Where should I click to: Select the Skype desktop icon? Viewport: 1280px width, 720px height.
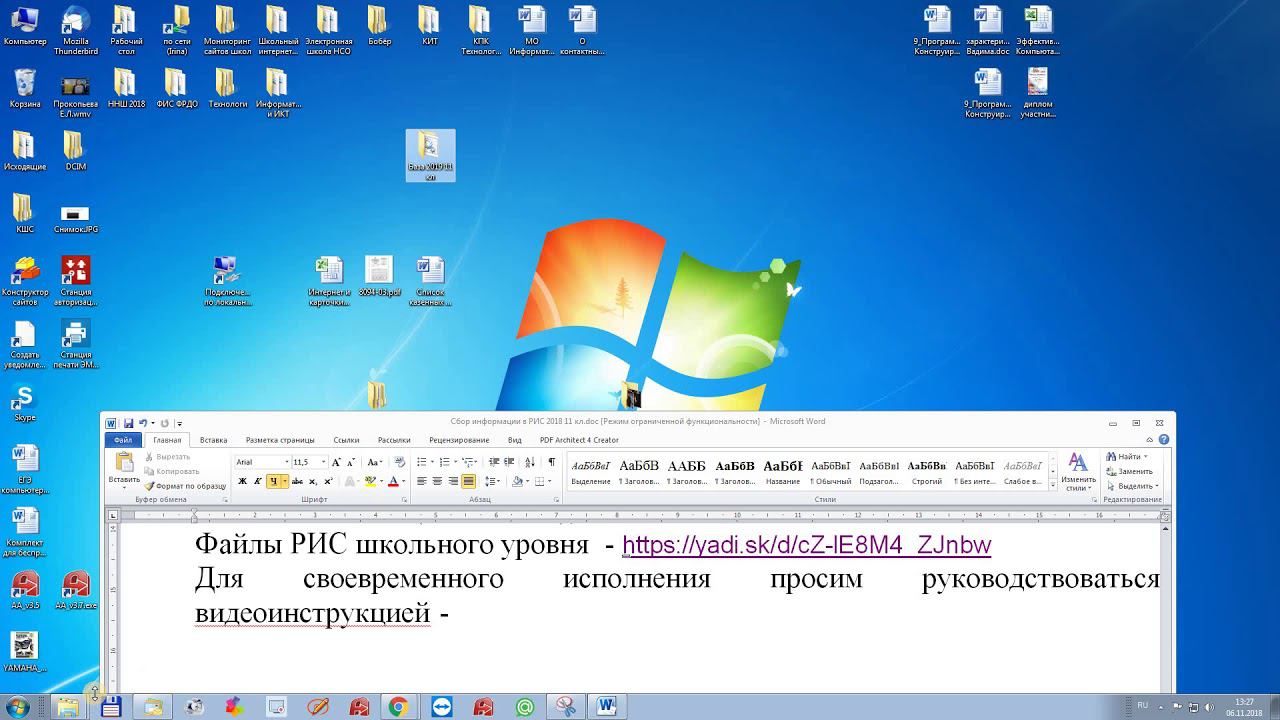tap(25, 403)
